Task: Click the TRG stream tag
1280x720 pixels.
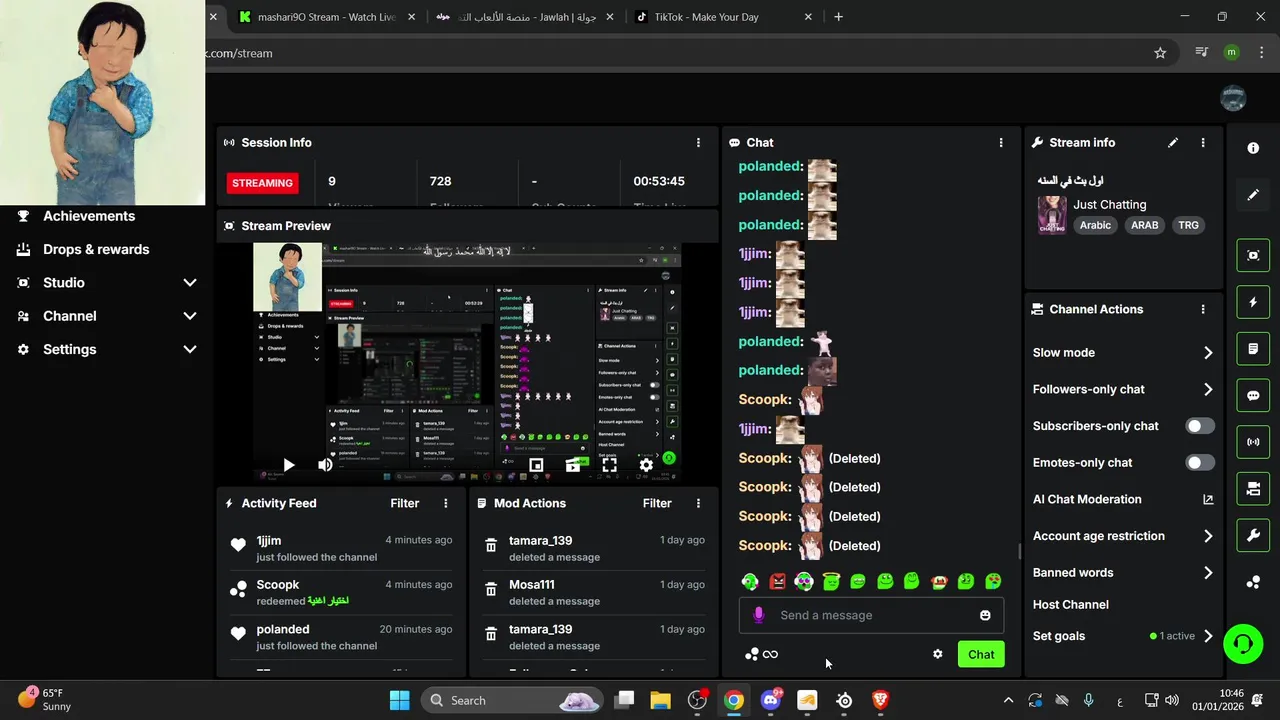Action: pos(1188,225)
